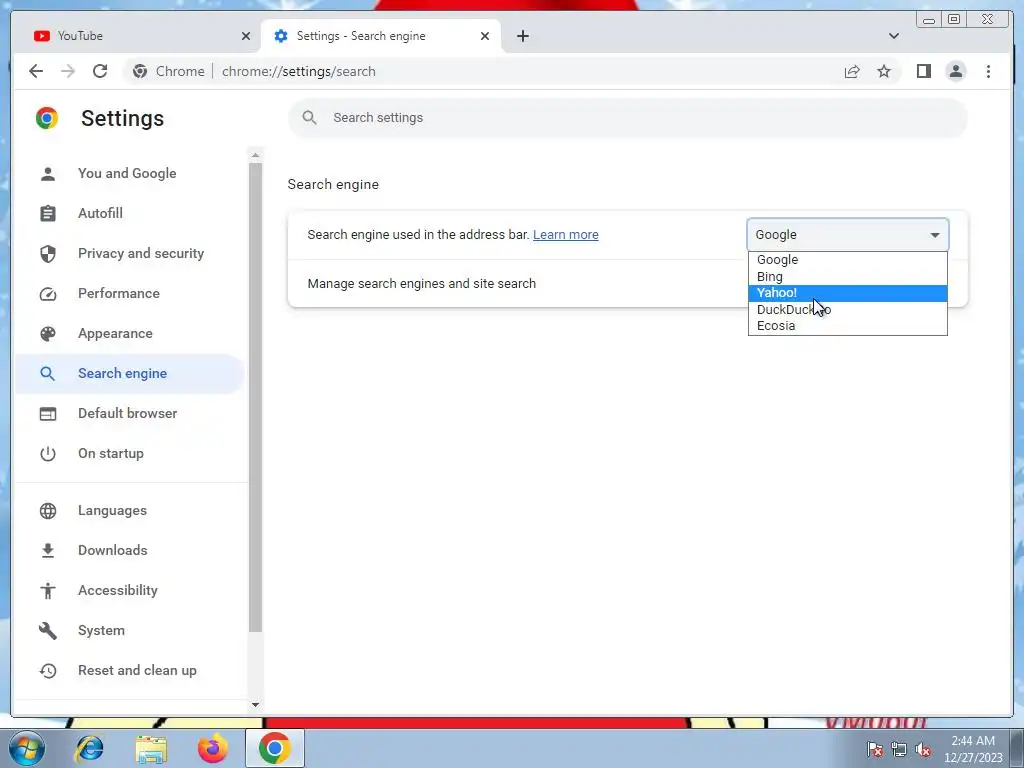Click the search engine dropdown showing Google
The width and height of the screenshot is (1024, 768).
pyautogui.click(x=848, y=234)
